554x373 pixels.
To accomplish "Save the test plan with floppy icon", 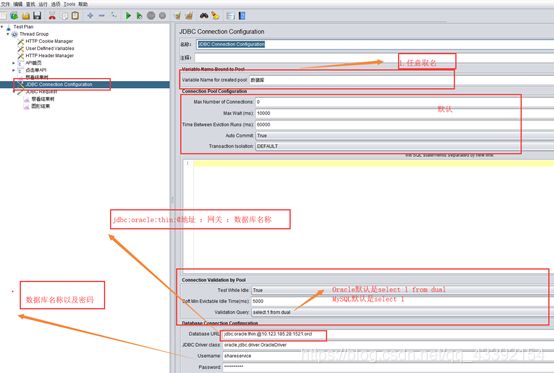I will point(37,16).
